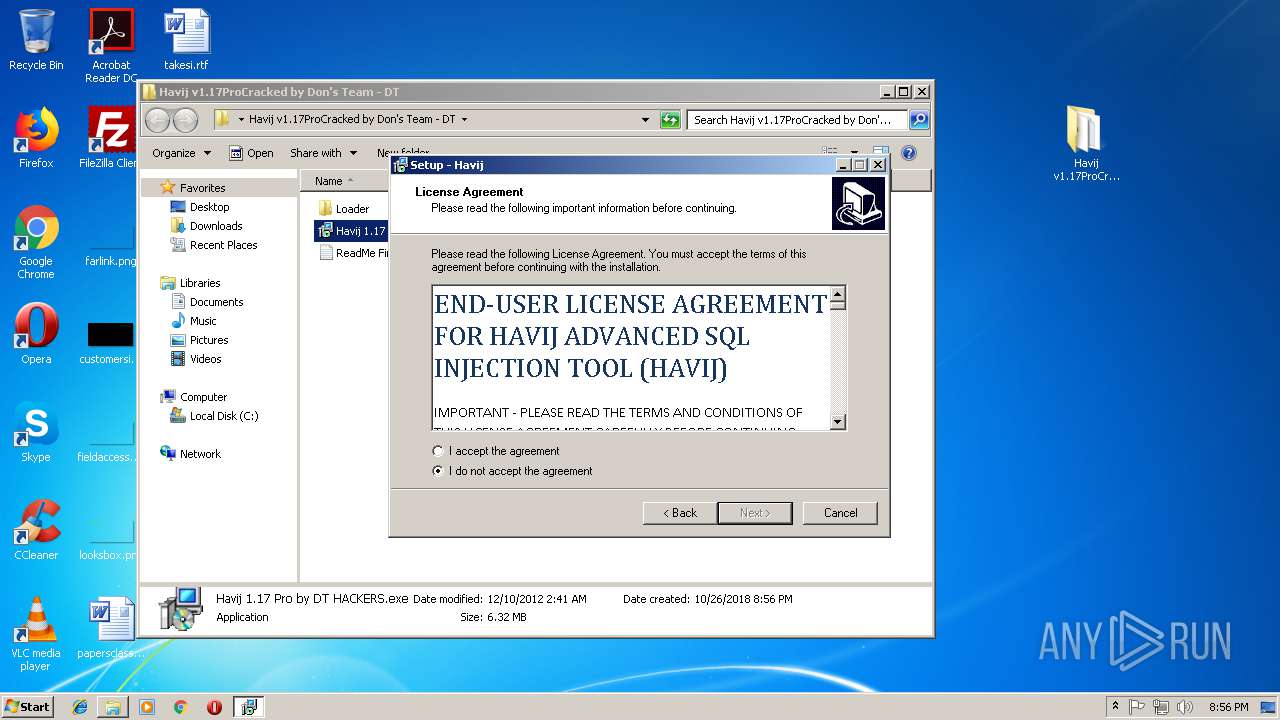Open the Start menu
The height and width of the screenshot is (720, 1280).
27,707
